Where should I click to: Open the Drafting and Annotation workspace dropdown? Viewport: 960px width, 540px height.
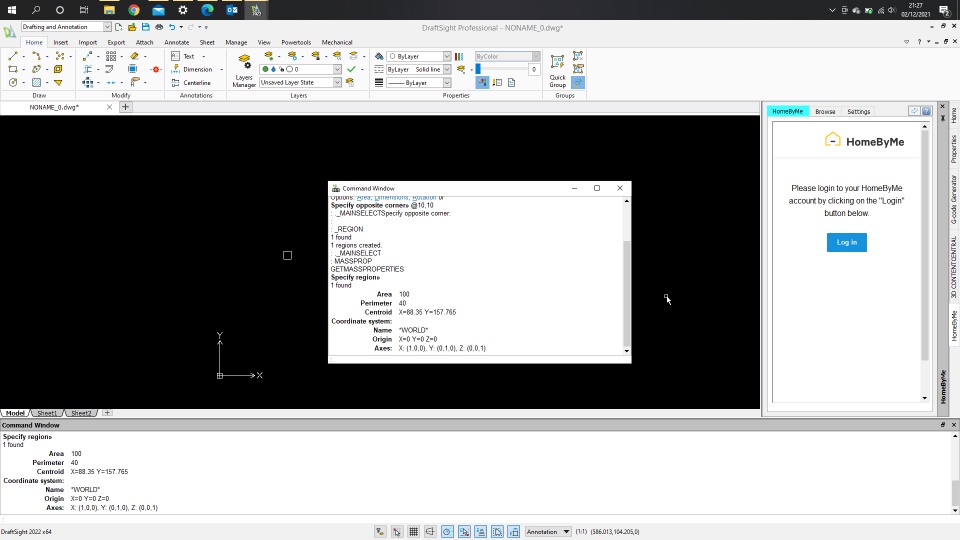coord(107,27)
